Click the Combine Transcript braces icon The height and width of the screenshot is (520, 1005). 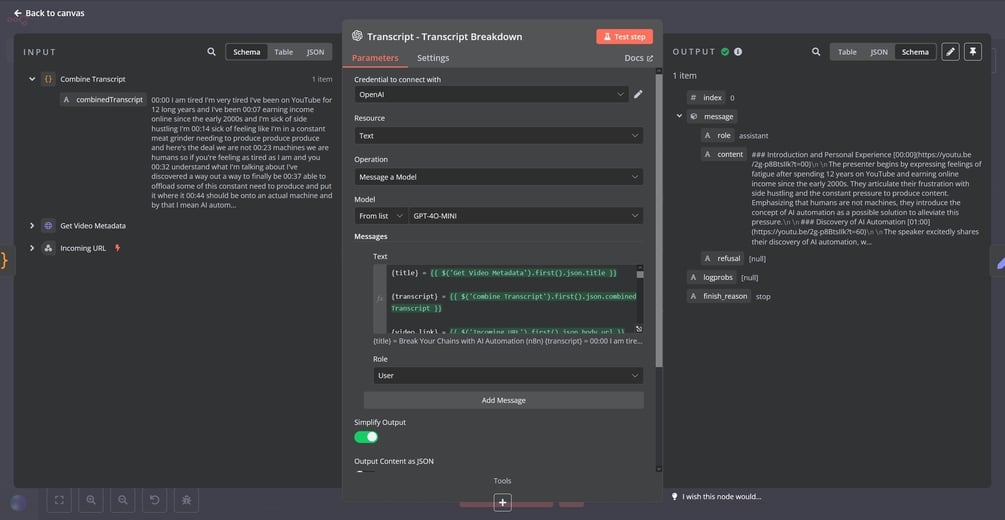point(48,79)
